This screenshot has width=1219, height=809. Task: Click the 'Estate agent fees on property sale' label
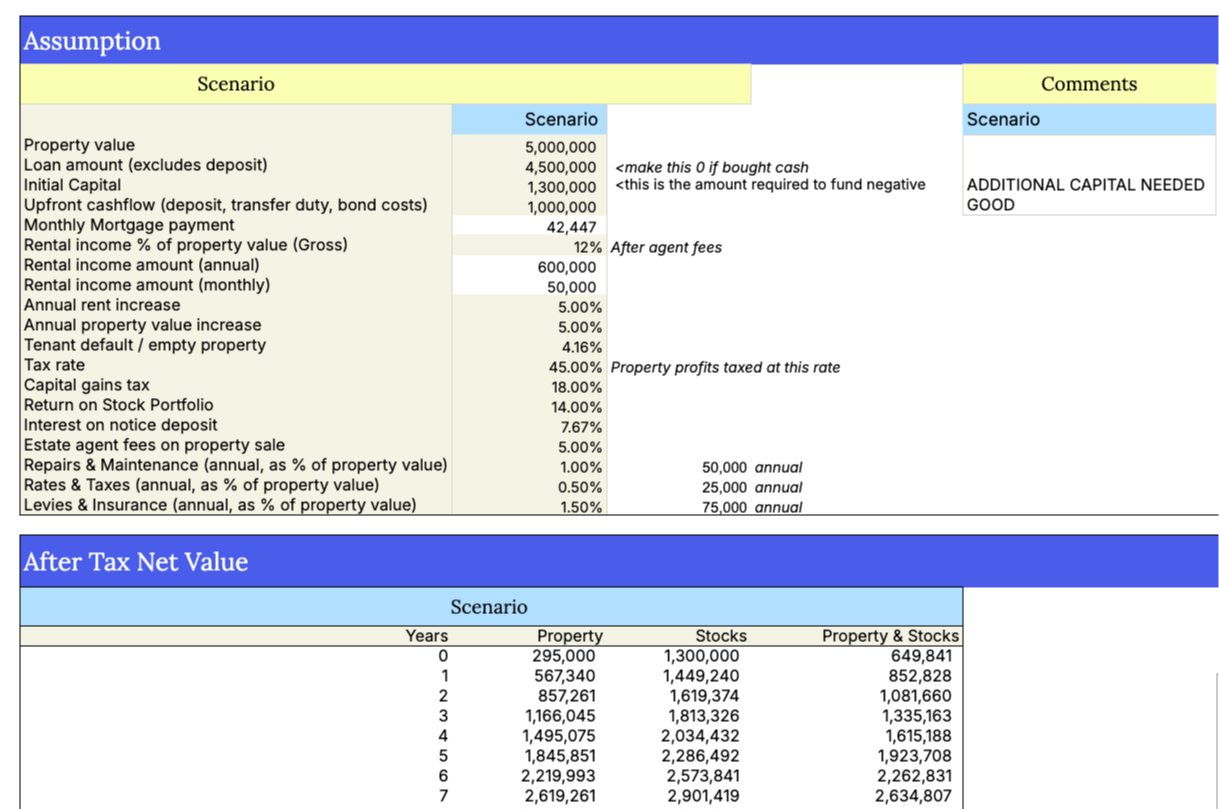point(154,445)
